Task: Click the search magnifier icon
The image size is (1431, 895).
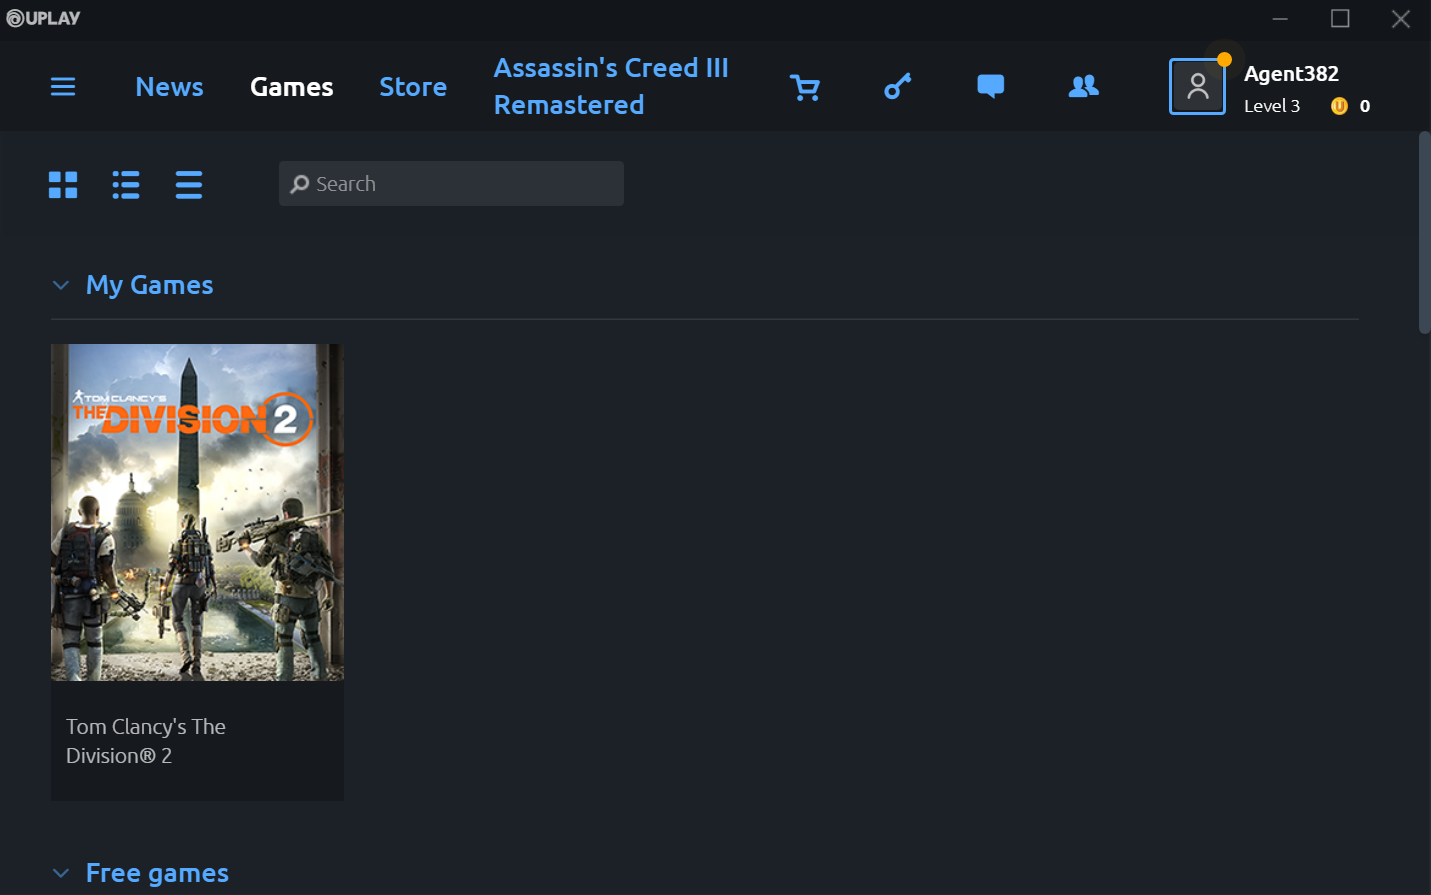Action: 300,184
